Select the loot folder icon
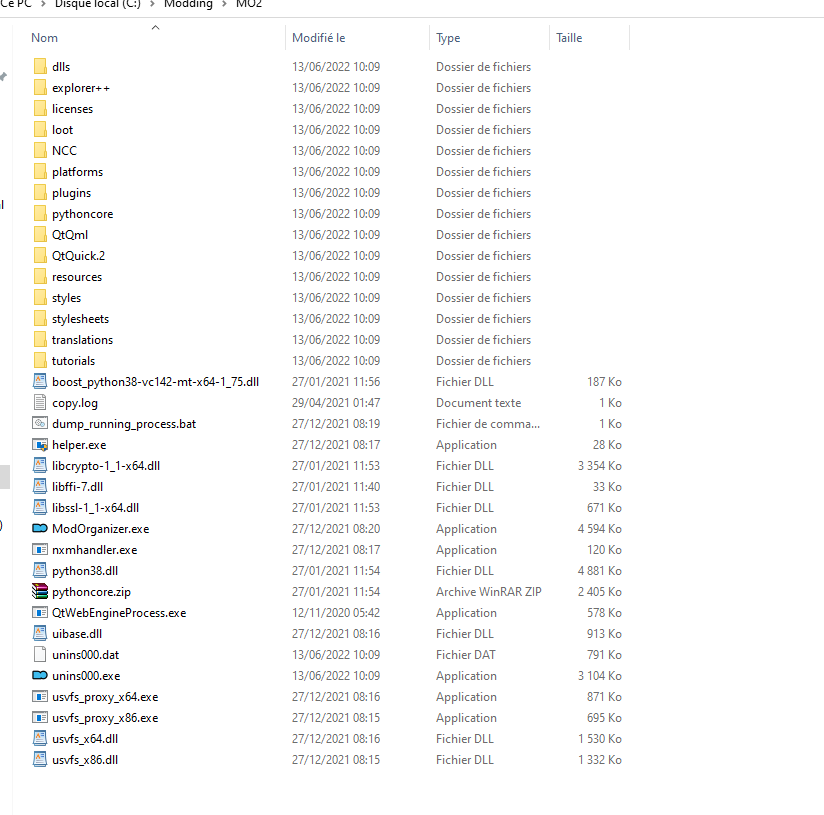Viewport: 824px width, 815px height. click(x=40, y=129)
